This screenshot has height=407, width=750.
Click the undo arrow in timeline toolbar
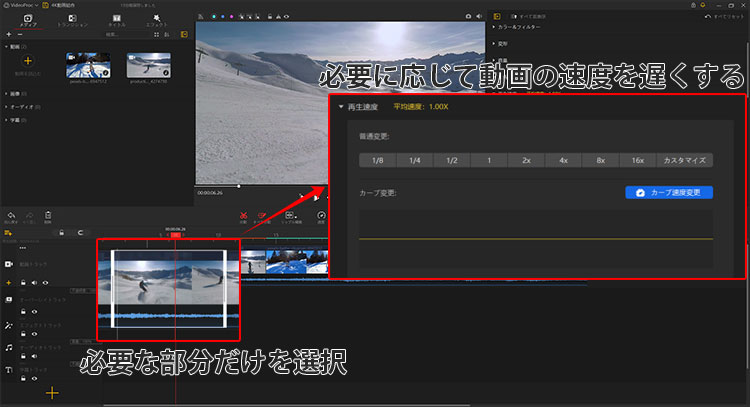(x=11, y=216)
